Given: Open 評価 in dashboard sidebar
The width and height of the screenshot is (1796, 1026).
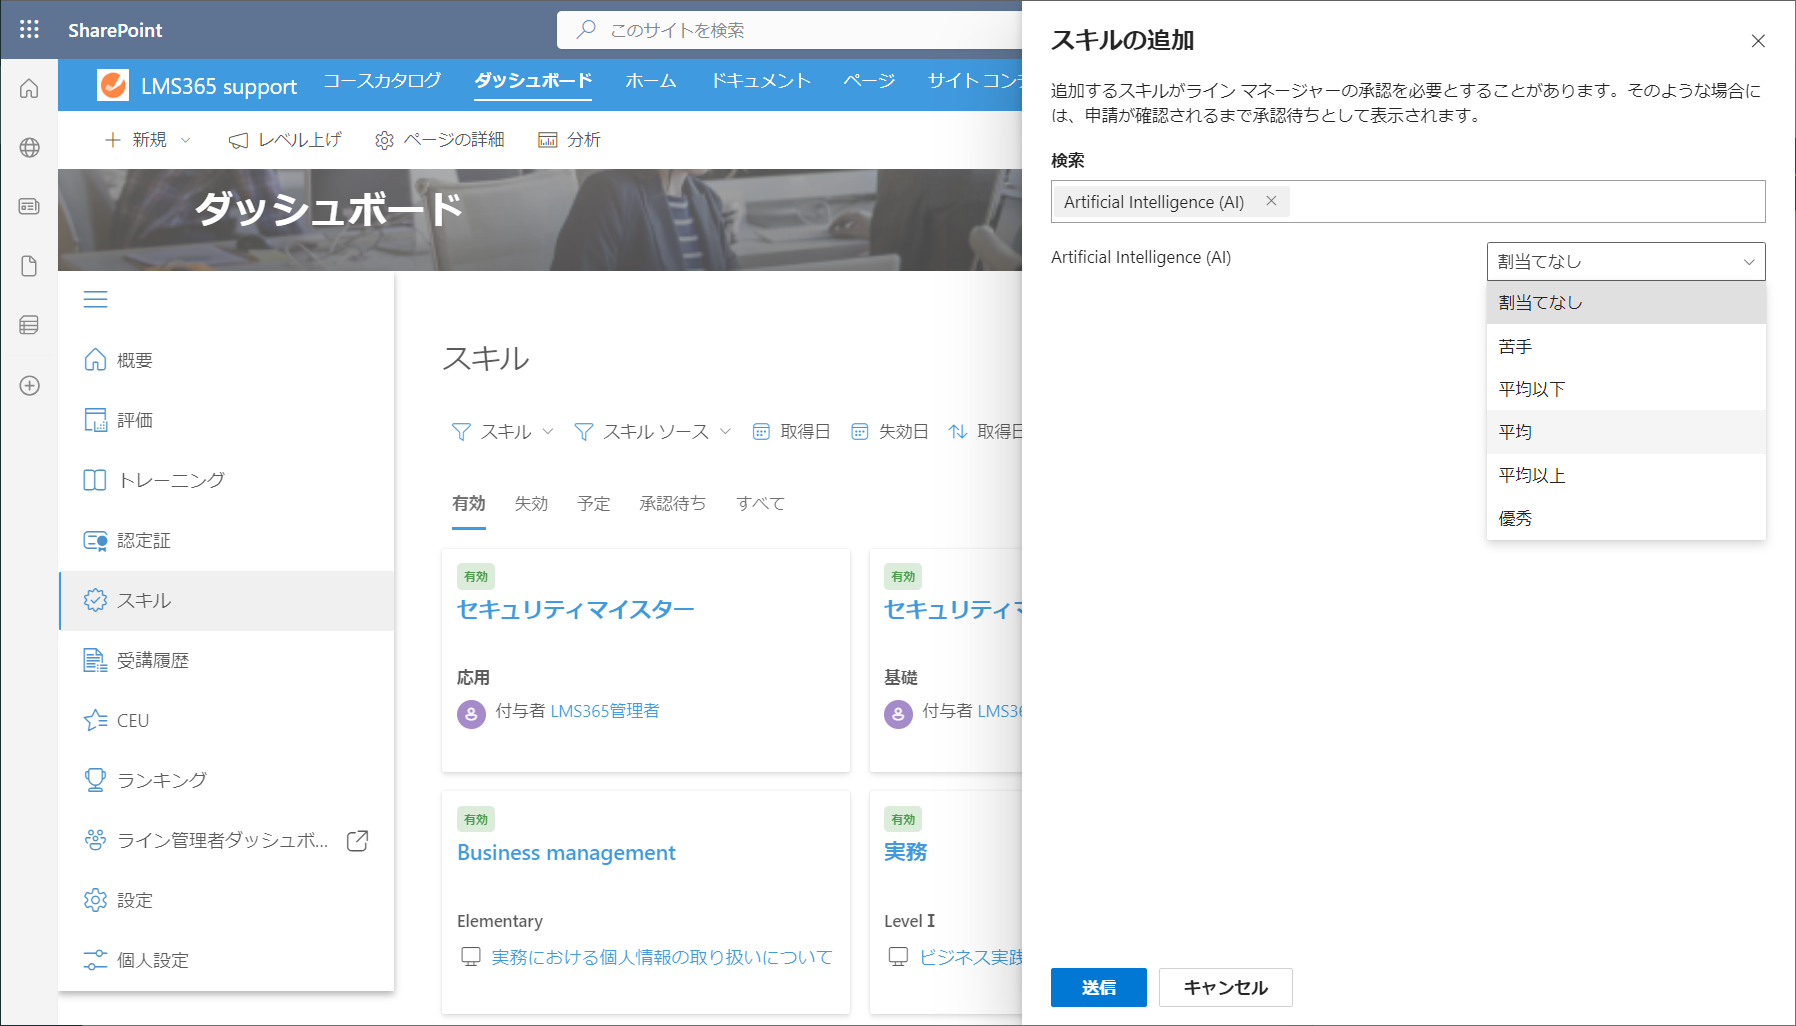Looking at the screenshot, I should (x=227, y=421).
